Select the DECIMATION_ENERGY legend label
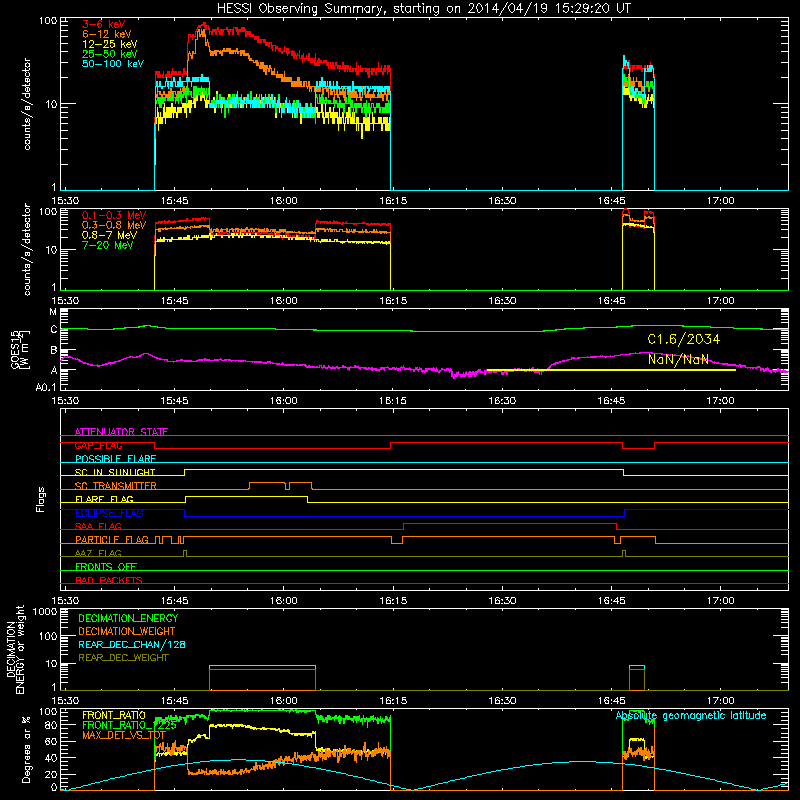This screenshot has height=800, width=800. point(128,618)
